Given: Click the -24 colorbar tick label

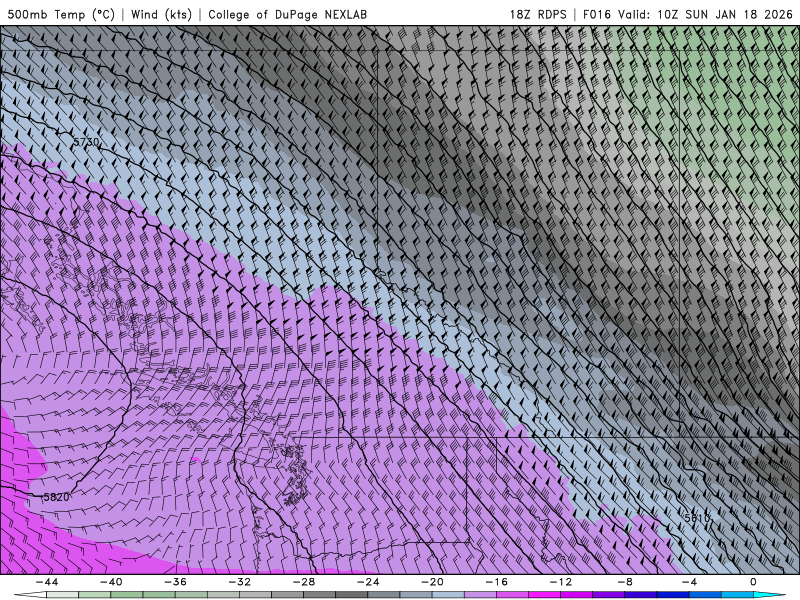Looking at the screenshot, I should pyautogui.click(x=368, y=582).
